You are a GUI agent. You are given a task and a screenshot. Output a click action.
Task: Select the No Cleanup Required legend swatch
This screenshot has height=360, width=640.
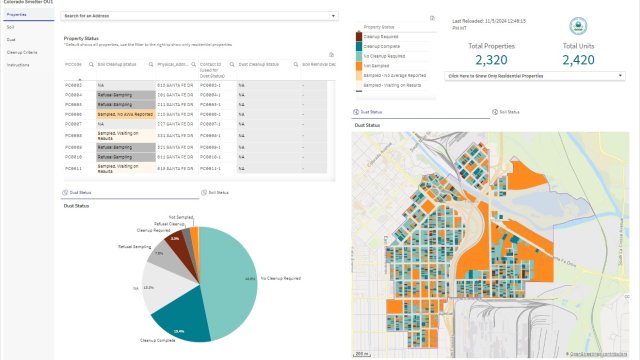pos(359,56)
